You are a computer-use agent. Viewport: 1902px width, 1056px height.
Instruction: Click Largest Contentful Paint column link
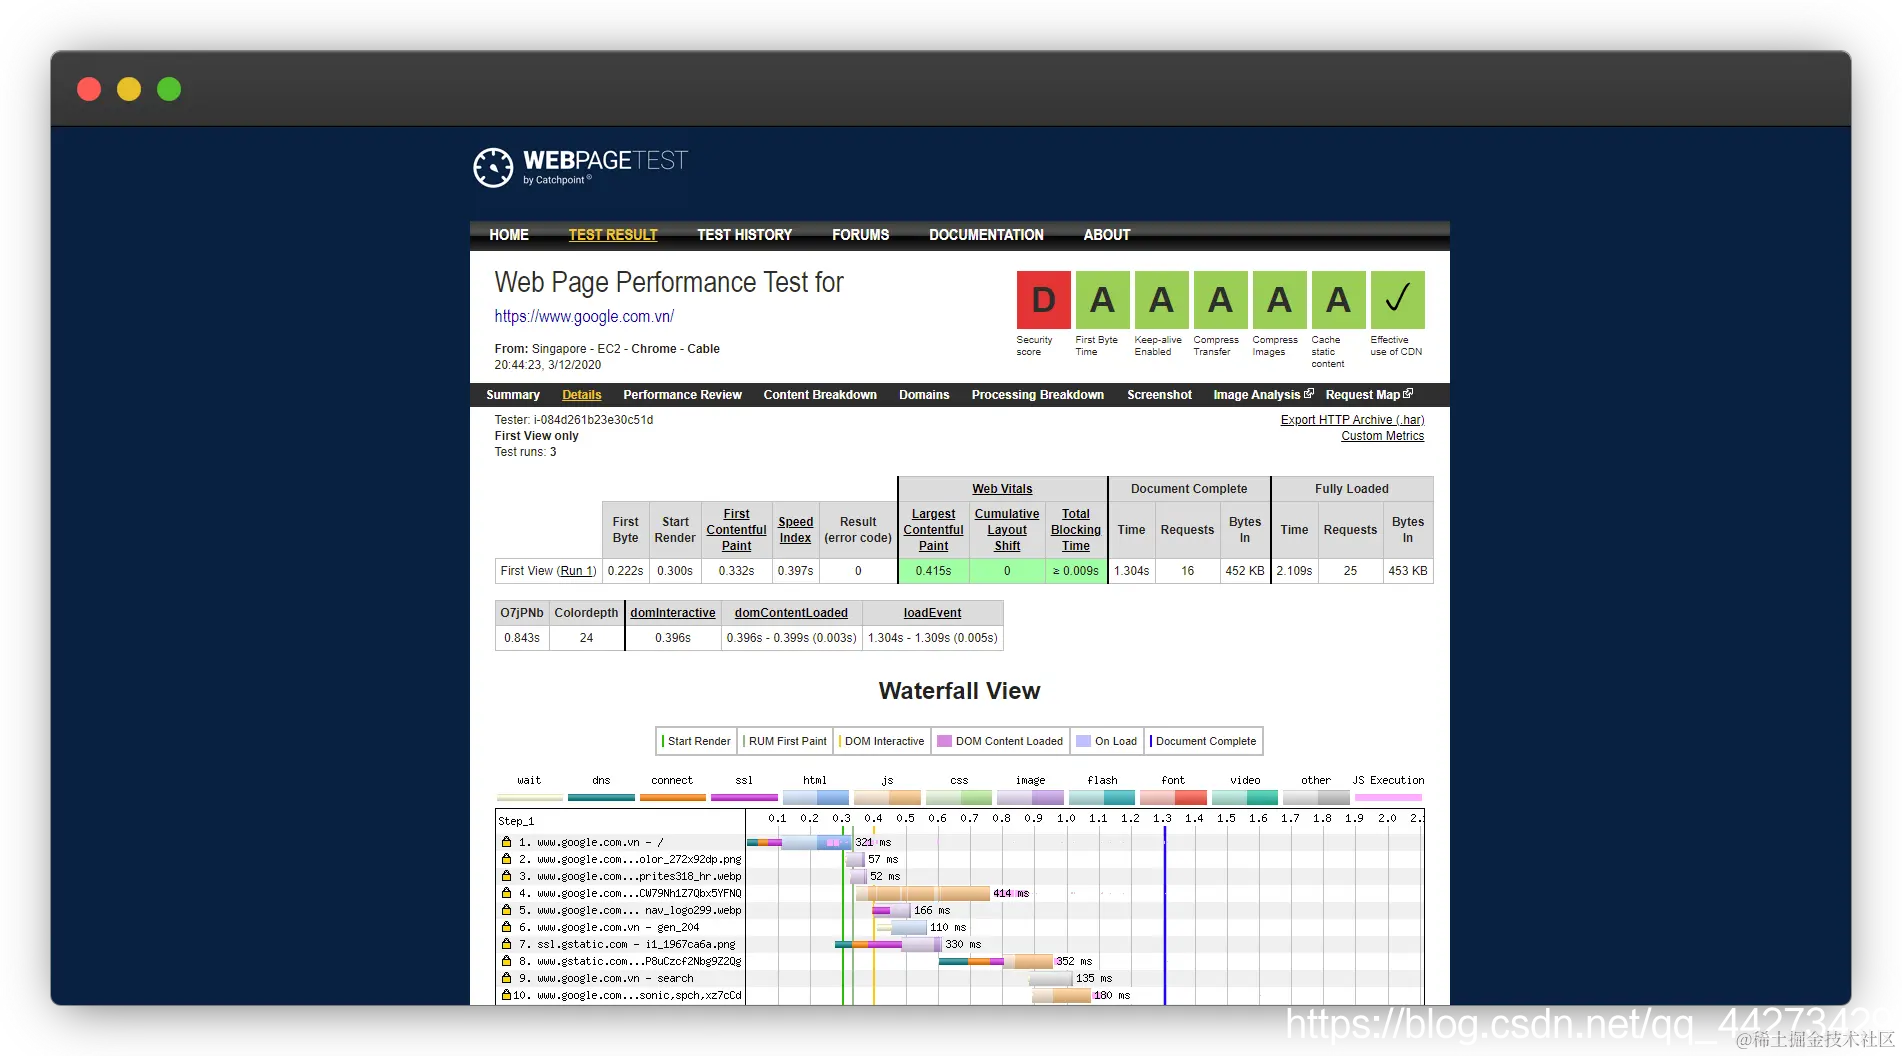pos(933,530)
